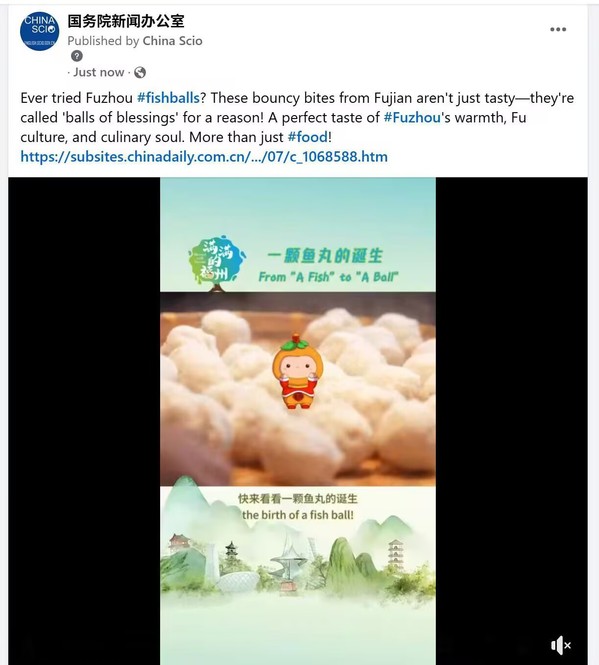Open the #Fuzhou hashtag
Screen dimensions: 599x665
click(412, 117)
